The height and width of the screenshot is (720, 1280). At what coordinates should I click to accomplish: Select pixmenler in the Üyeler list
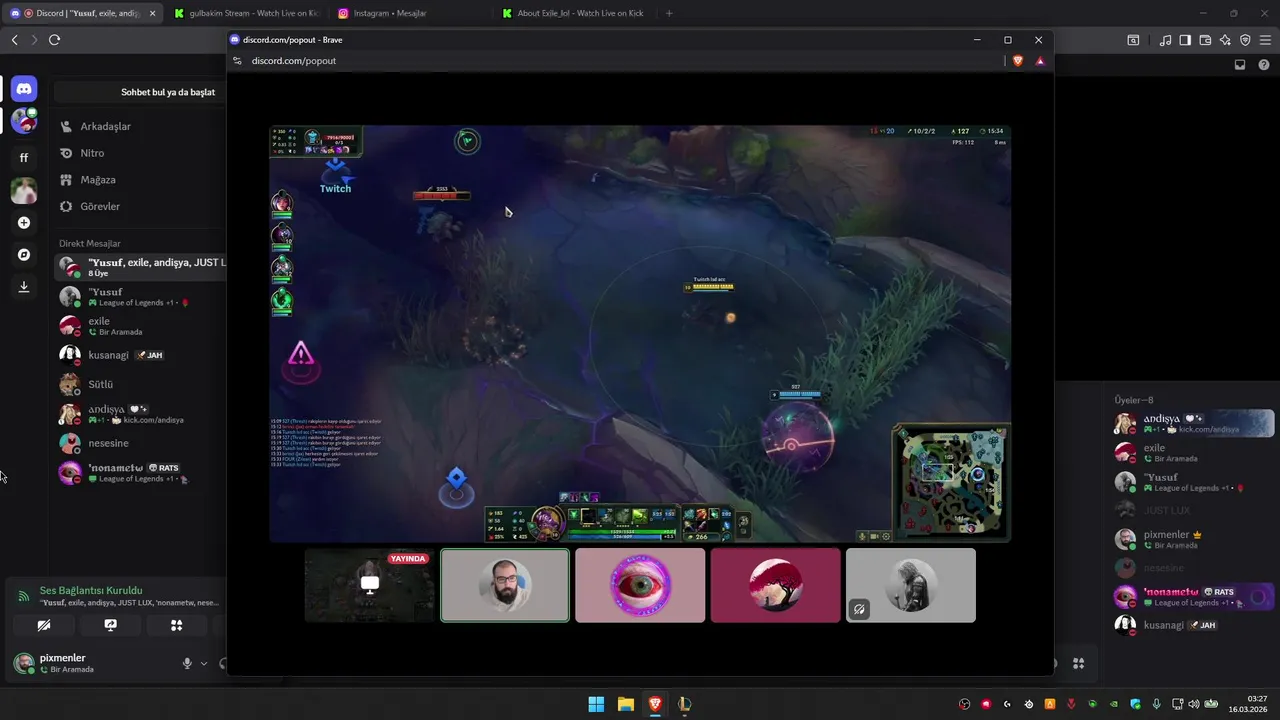click(1193, 540)
